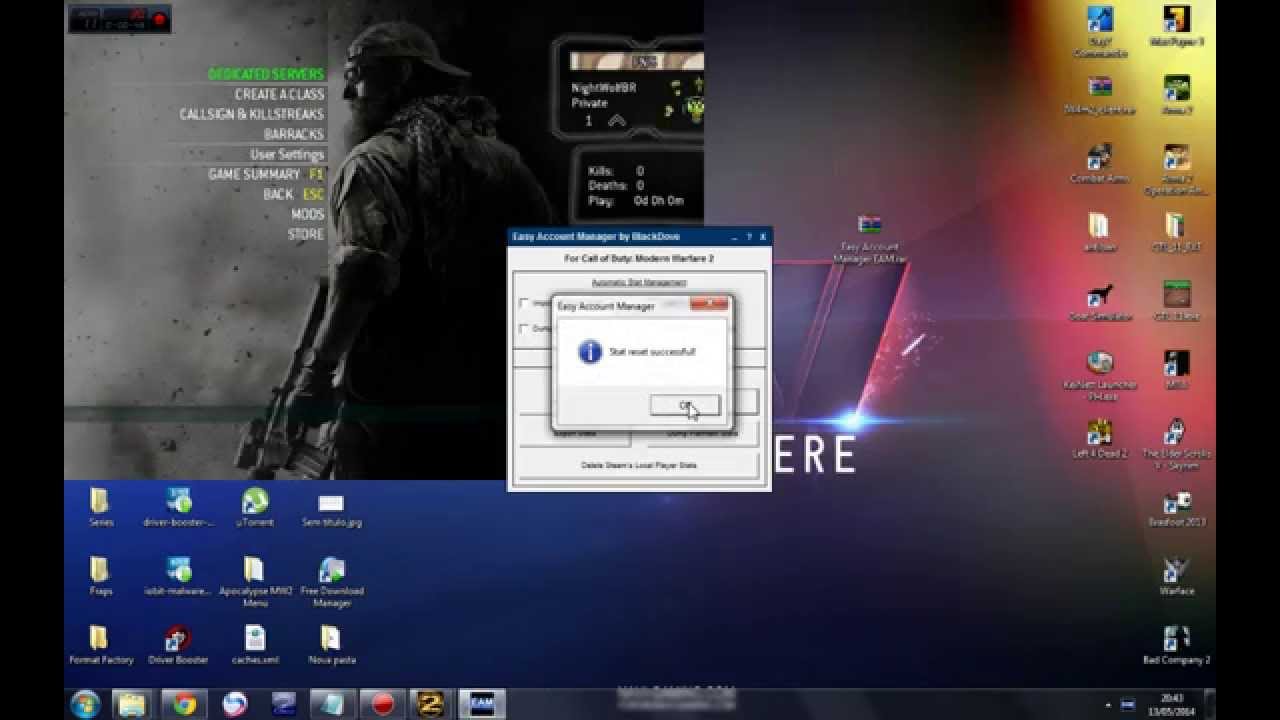Click OK in the Stat reset dialog

point(685,405)
